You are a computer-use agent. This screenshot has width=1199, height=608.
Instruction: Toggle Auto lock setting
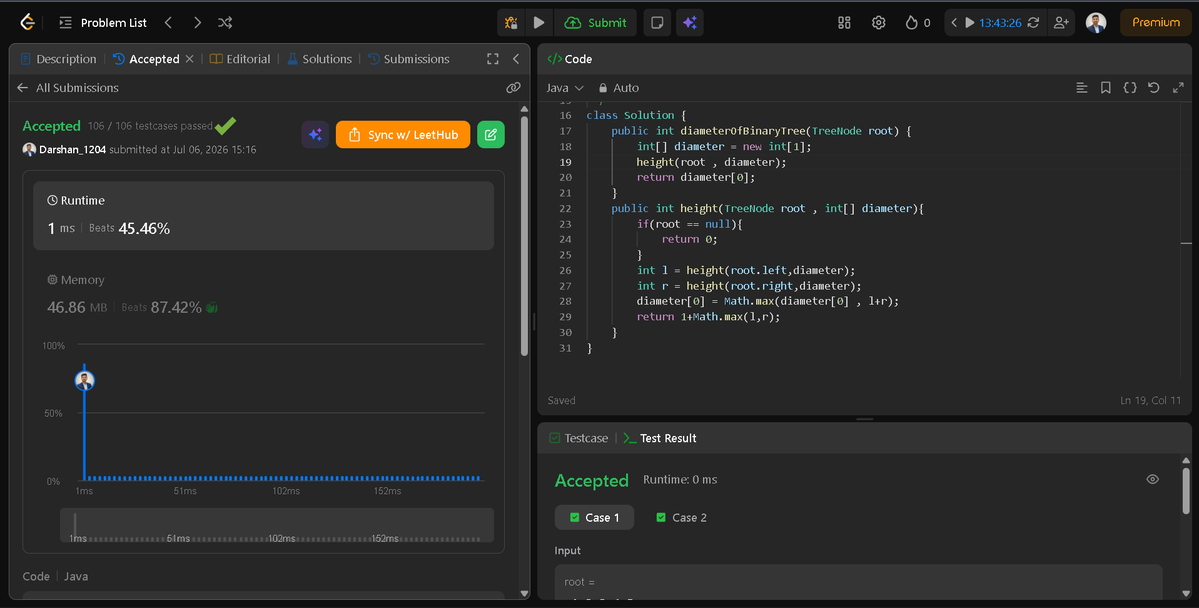619,88
